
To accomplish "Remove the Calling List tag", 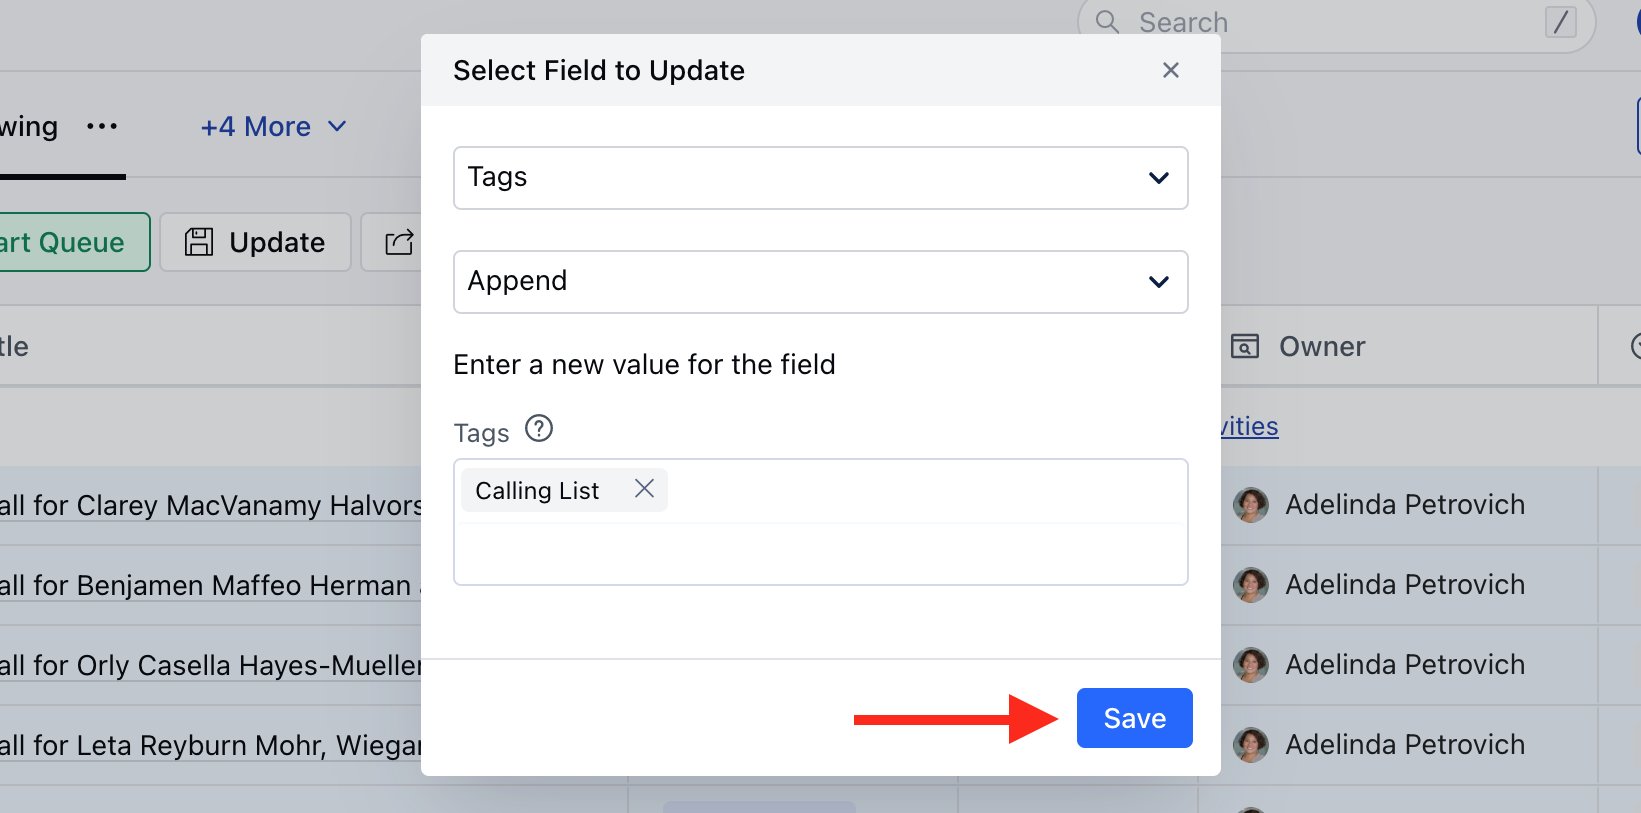I will coord(644,489).
